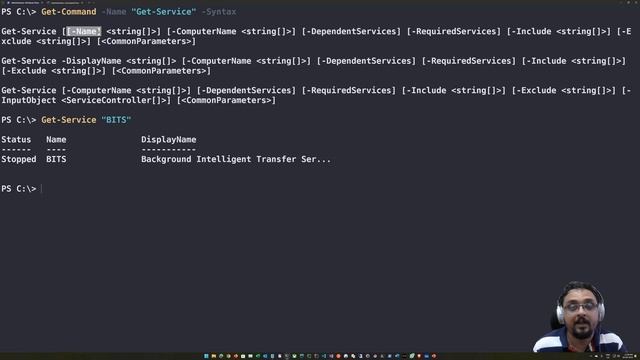Viewport: 640px width, 360px height.
Task: Click [-RequiredServices] in the first syntax line
Action: click(453, 31)
